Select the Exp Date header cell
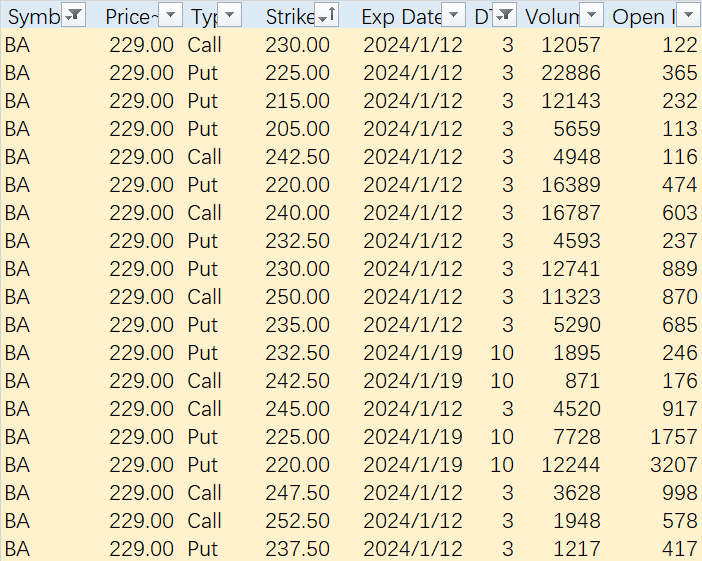The image size is (702, 561). click(413, 15)
